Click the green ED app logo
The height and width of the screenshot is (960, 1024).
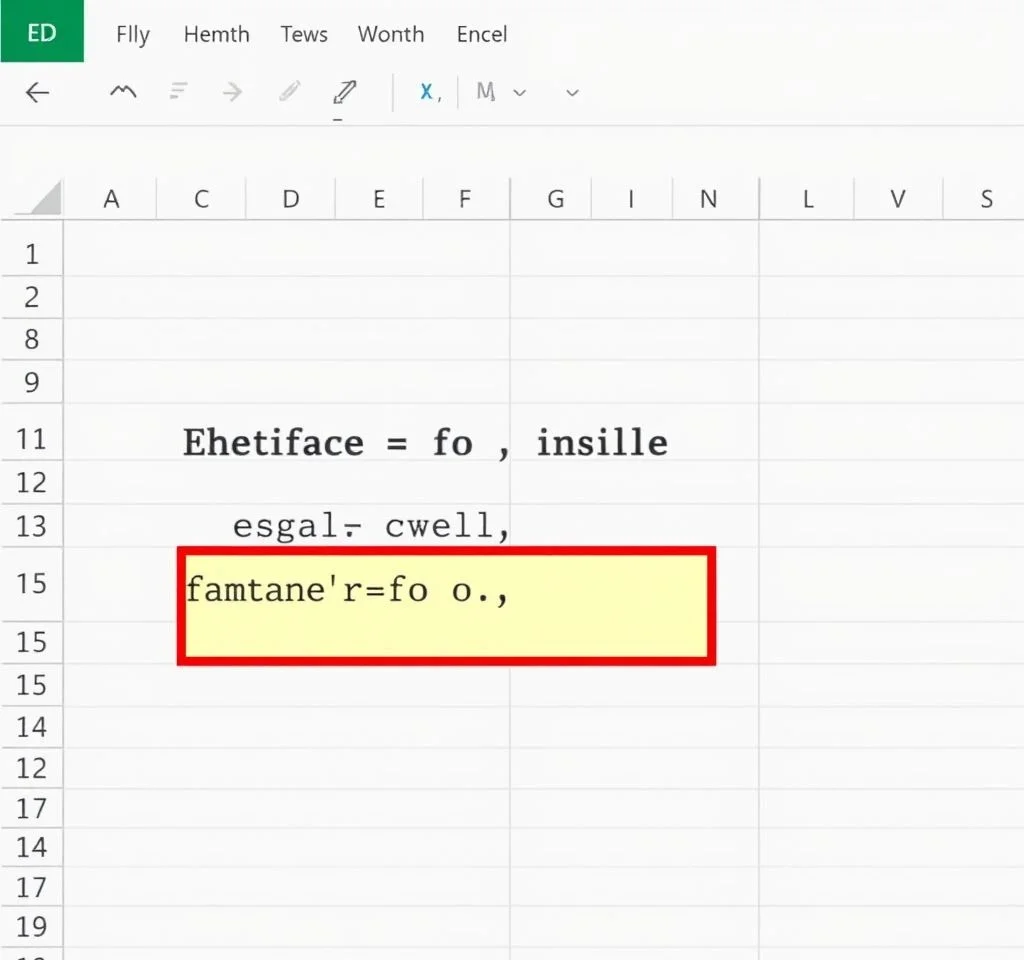(x=42, y=32)
